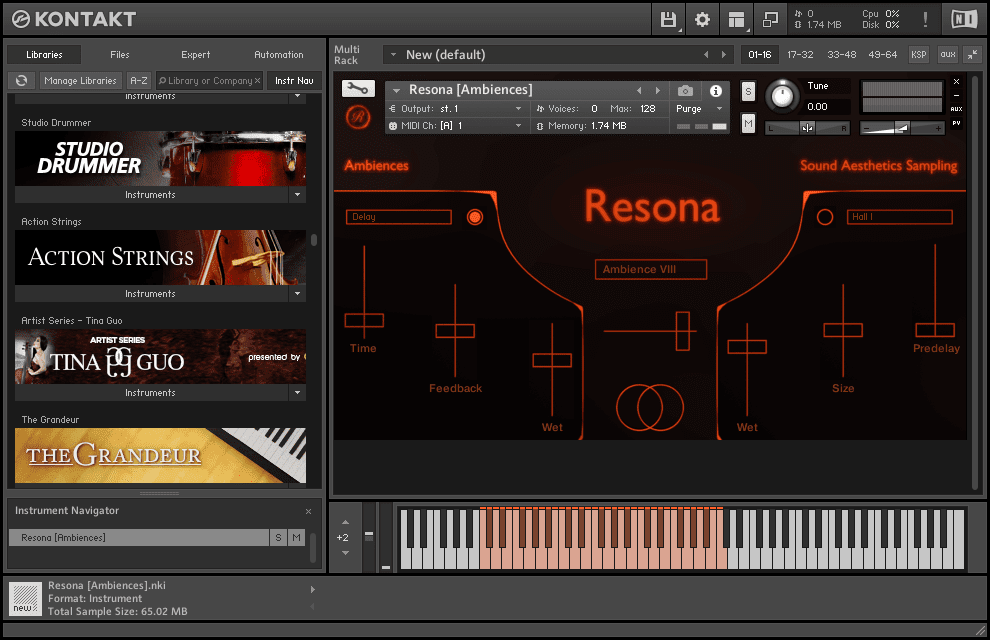Click the instrument pan slider
The width and height of the screenshot is (990, 640).
[807, 128]
